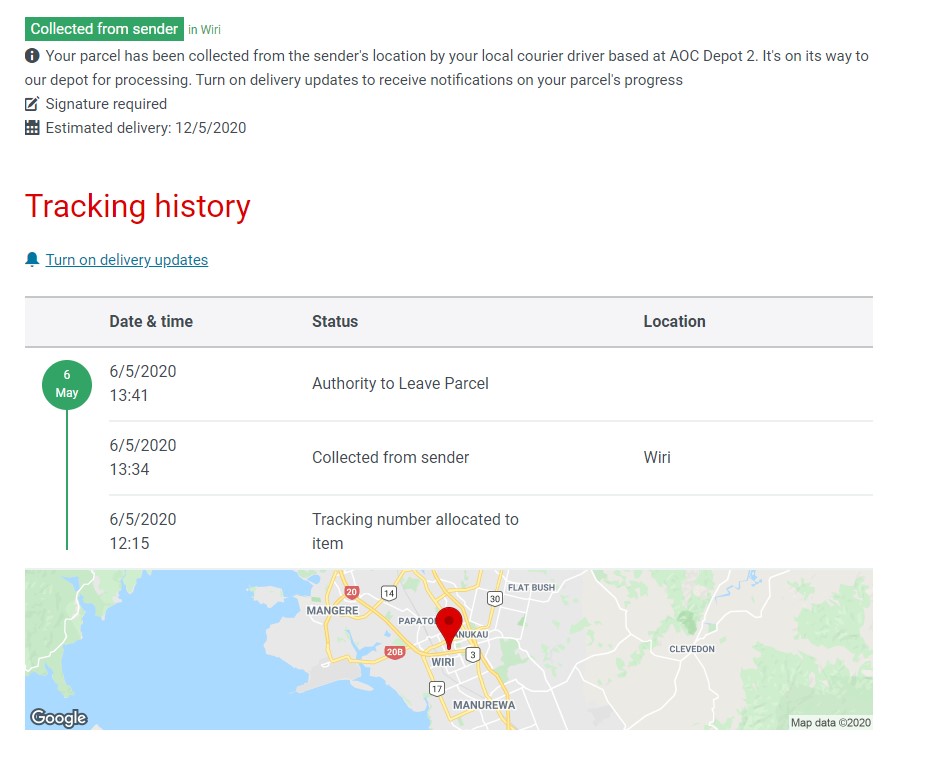Click the info circle icon beside parcel message

click(x=33, y=56)
